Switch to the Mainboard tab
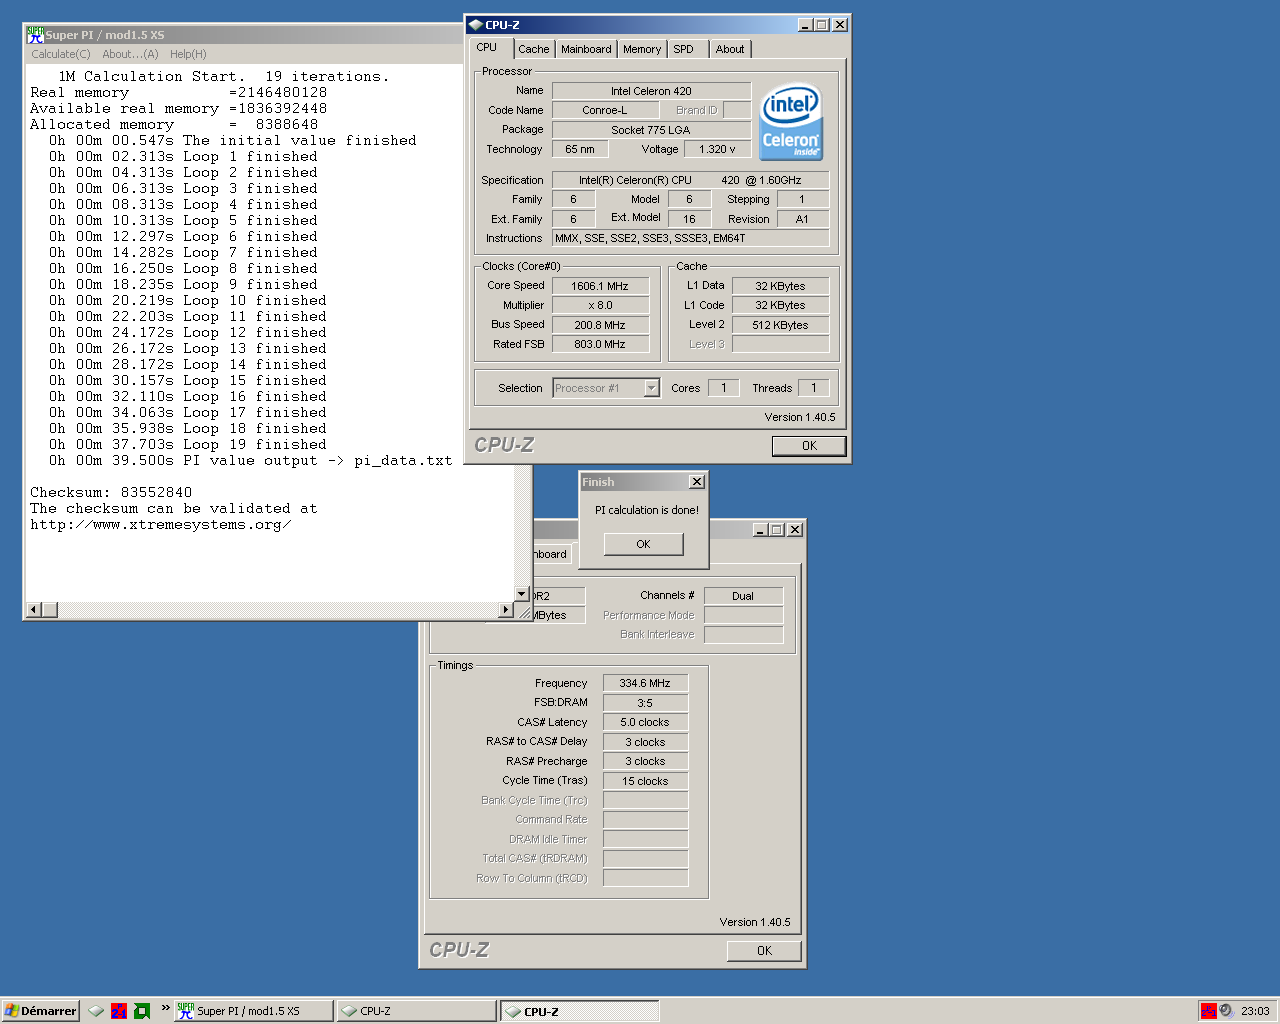Image resolution: width=1280 pixels, height=1024 pixels. click(586, 49)
